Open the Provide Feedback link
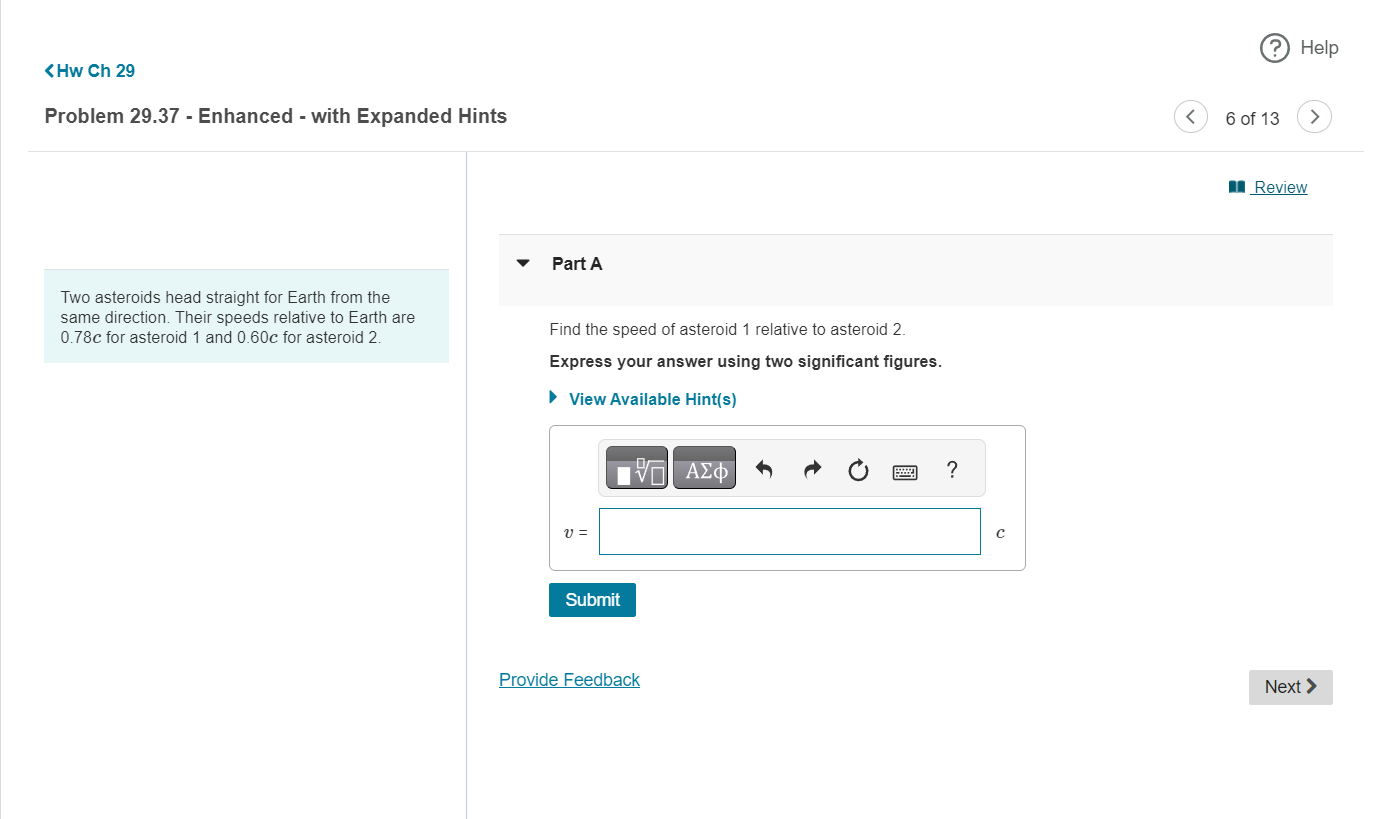This screenshot has width=1385, height=819. click(569, 679)
